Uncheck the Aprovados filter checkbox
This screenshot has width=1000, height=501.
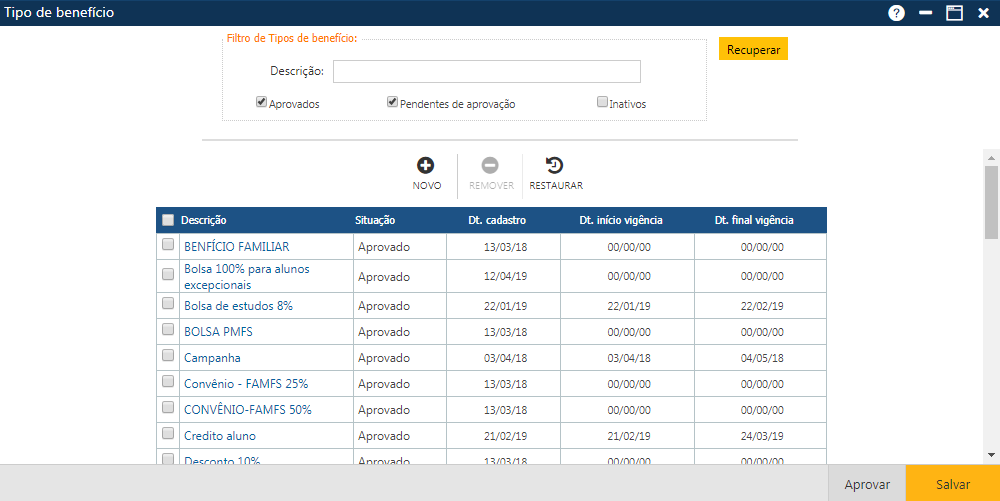[262, 102]
